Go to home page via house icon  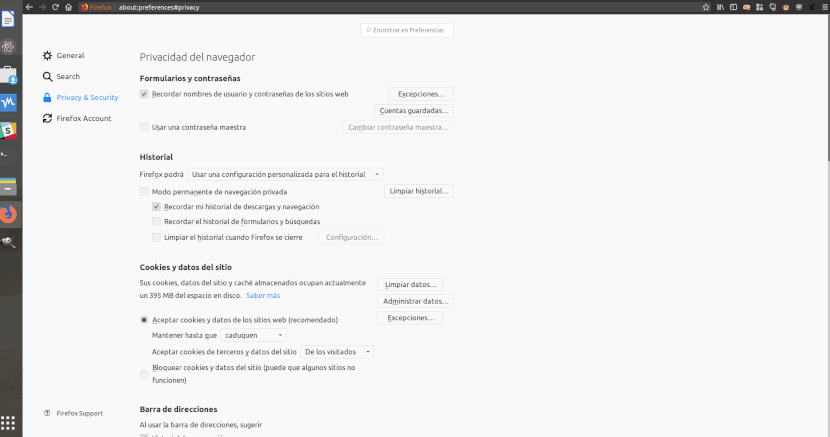(67, 6)
